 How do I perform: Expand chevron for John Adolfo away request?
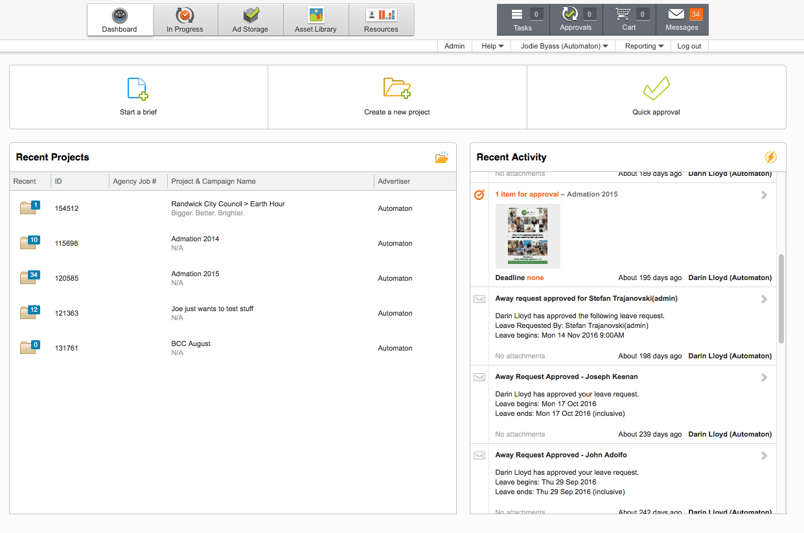pyautogui.click(x=764, y=456)
